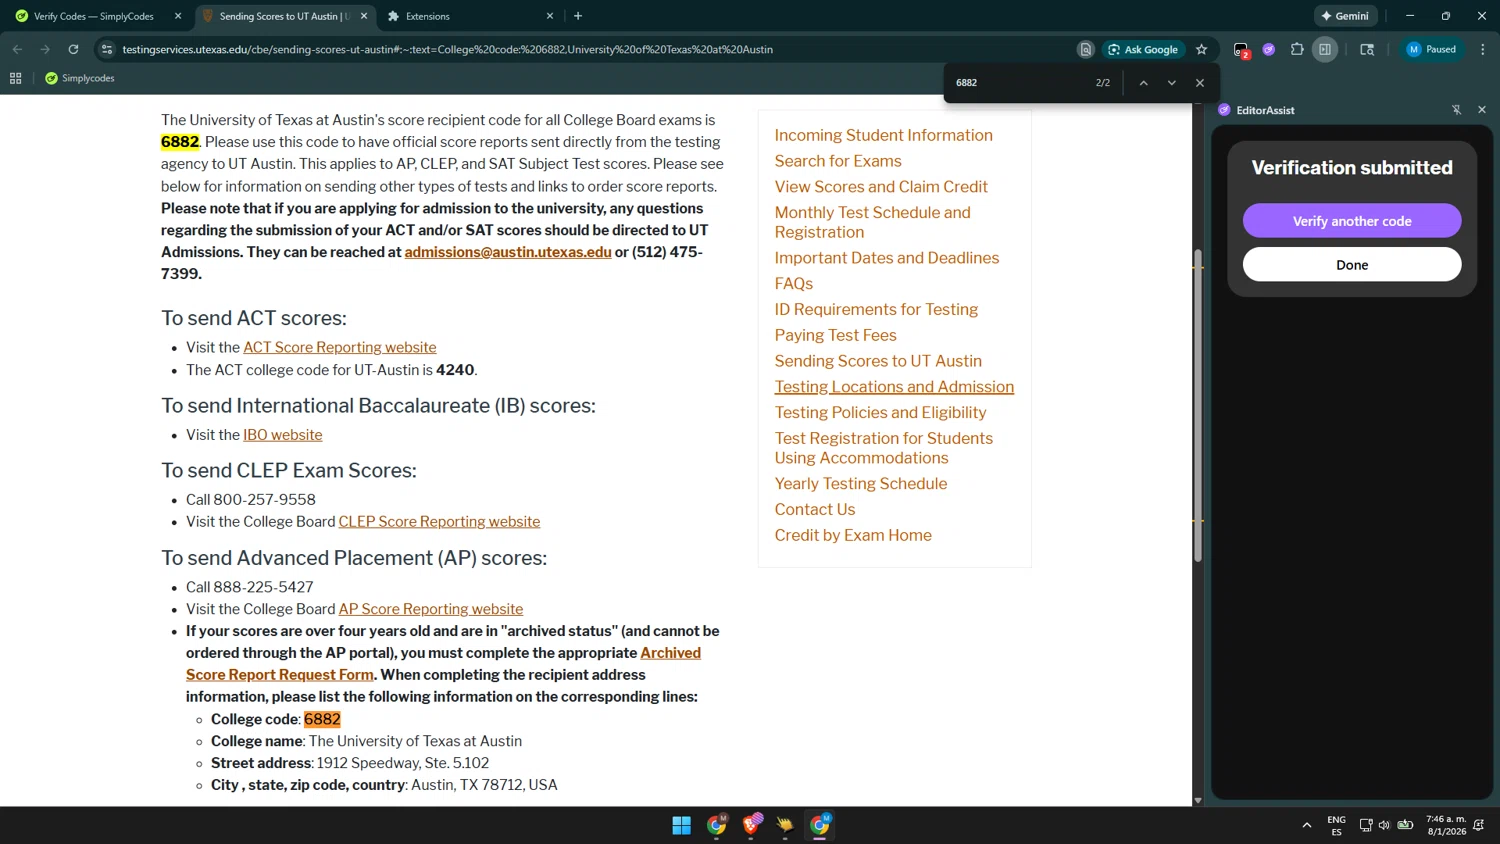Open Important Dates and Deadlines
The width and height of the screenshot is (1500, 844).
pos(887,258)
